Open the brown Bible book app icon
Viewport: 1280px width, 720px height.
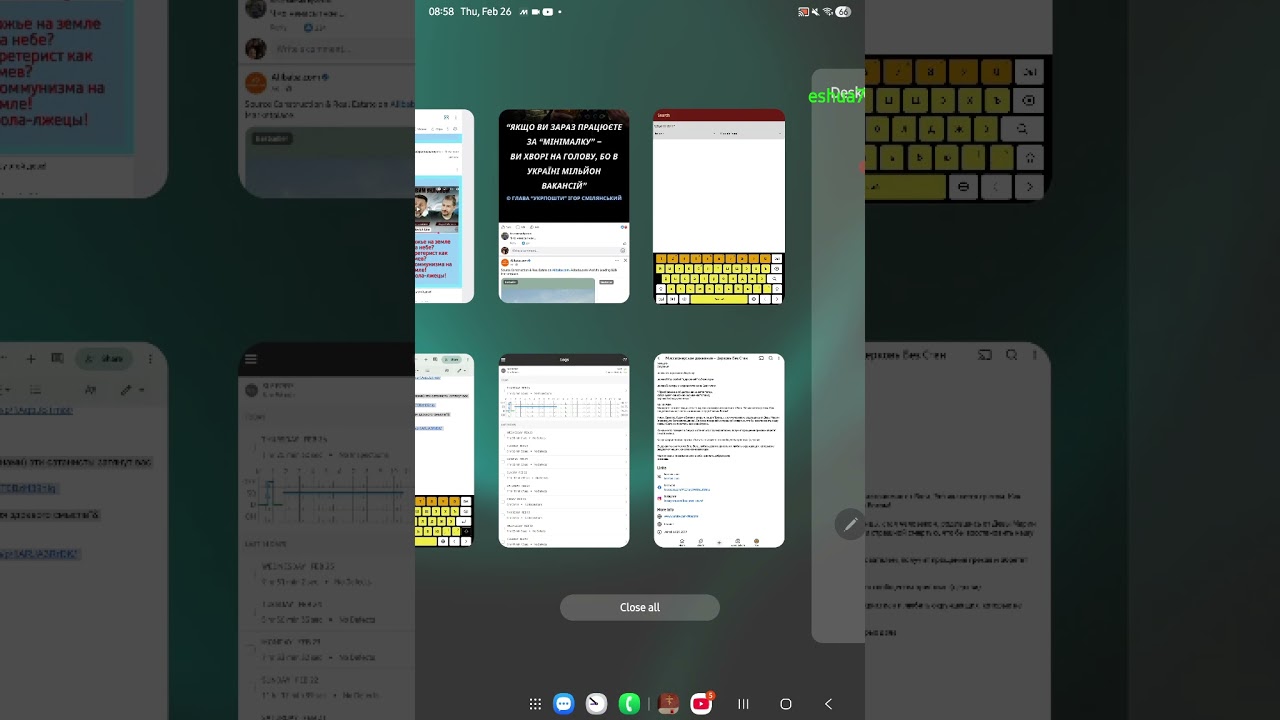(669, 704)
